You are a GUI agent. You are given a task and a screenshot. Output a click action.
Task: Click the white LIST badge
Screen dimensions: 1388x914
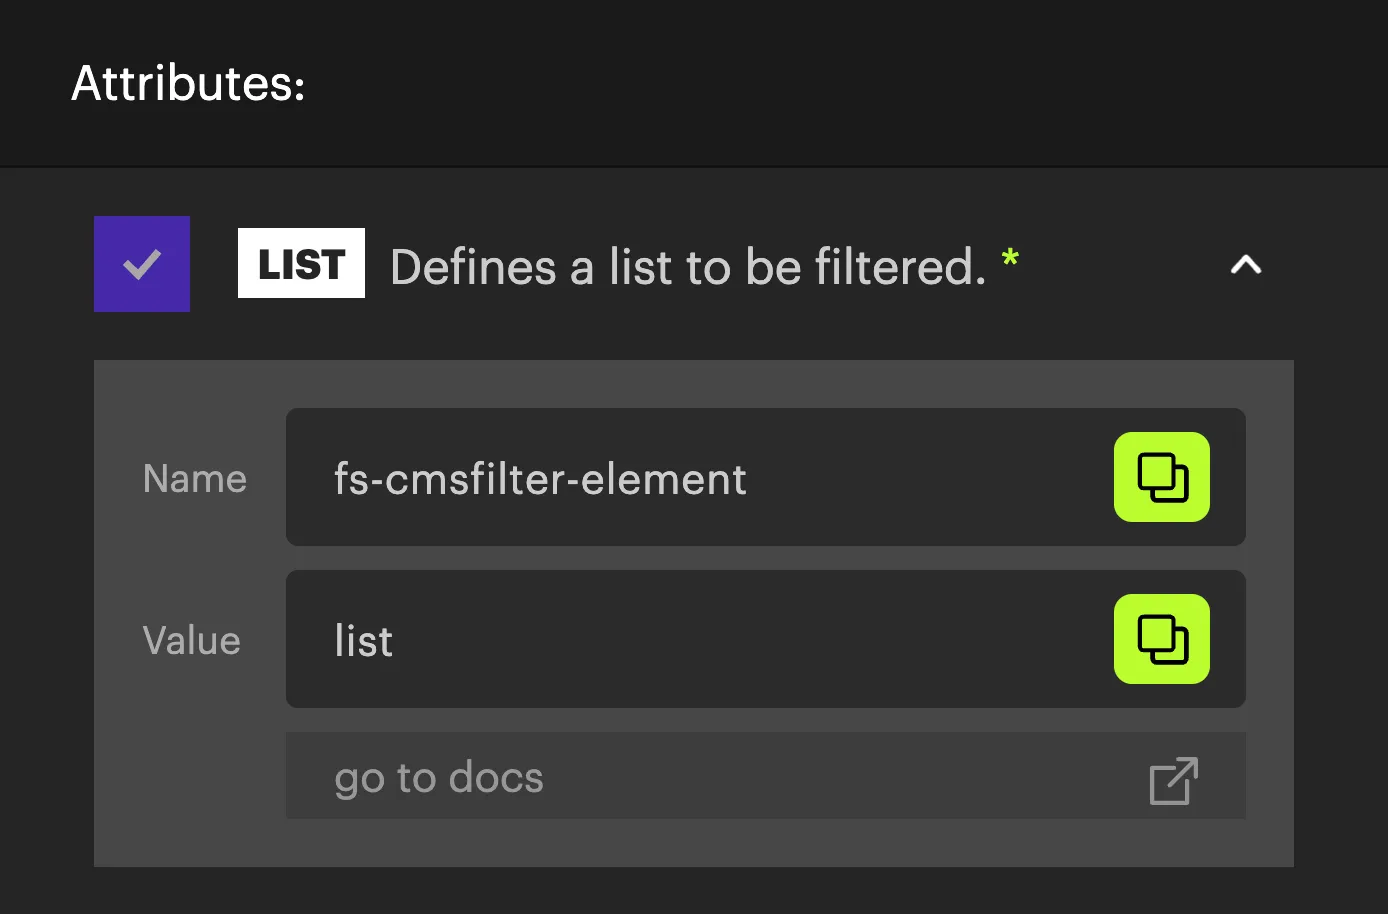coord(301,264)
